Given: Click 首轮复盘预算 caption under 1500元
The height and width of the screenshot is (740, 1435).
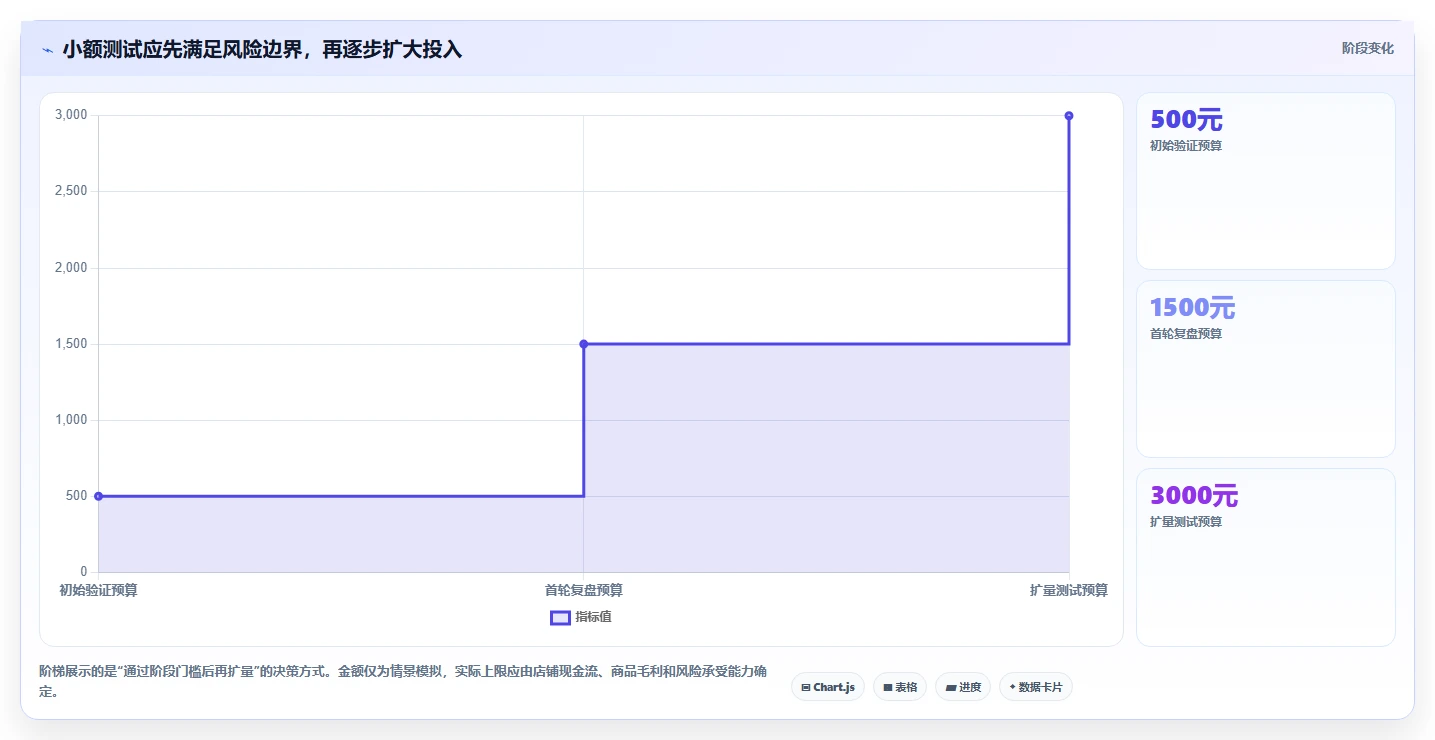Looking at the screenshot, I should (x=1186, y=333).
